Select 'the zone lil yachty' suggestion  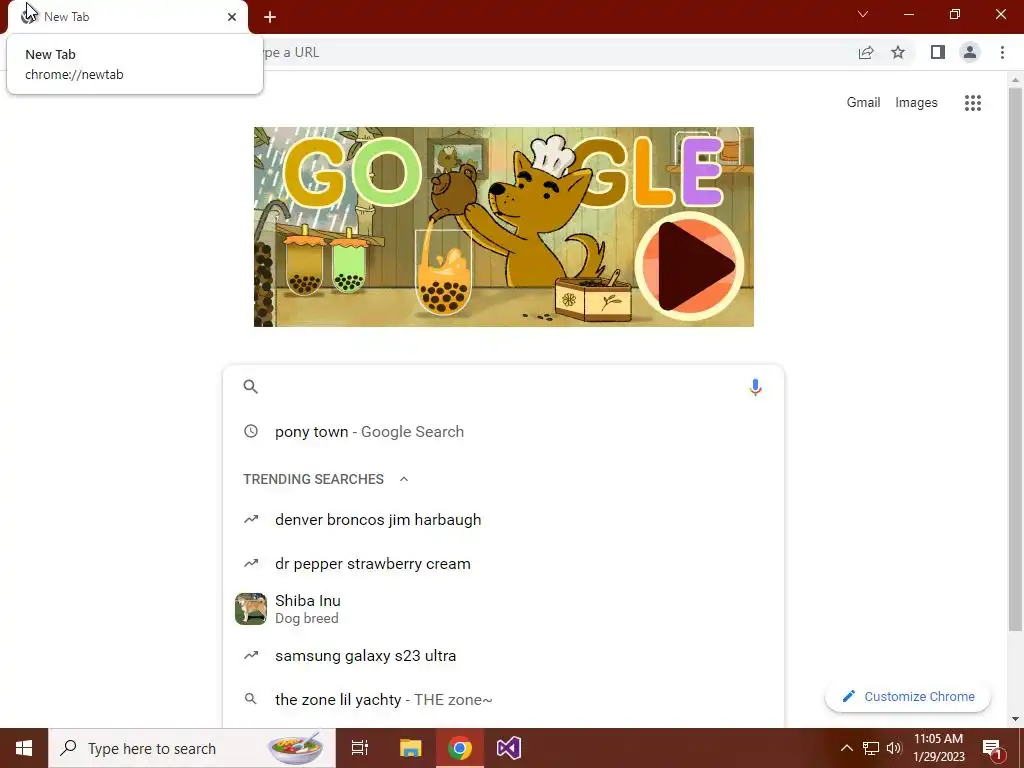503,699
